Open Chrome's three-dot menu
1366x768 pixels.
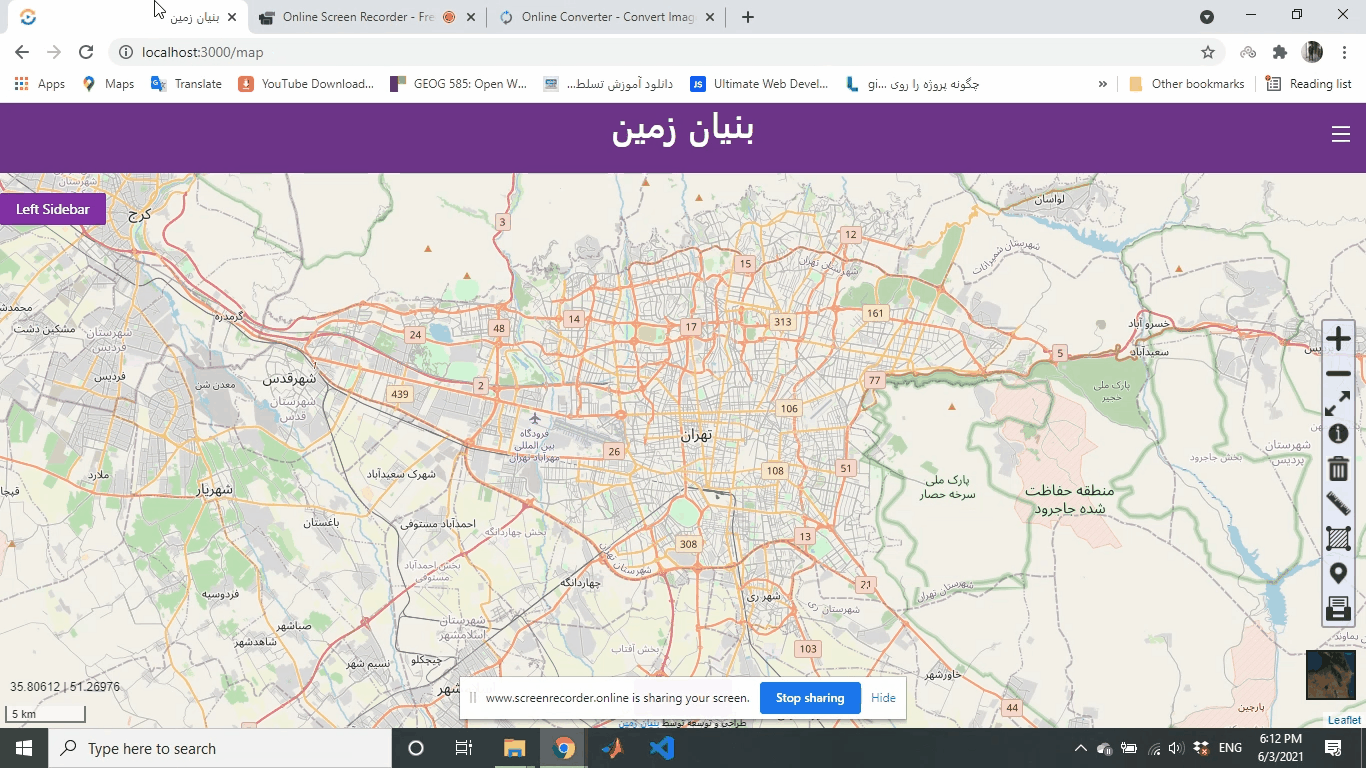[x=1343, y=52]
